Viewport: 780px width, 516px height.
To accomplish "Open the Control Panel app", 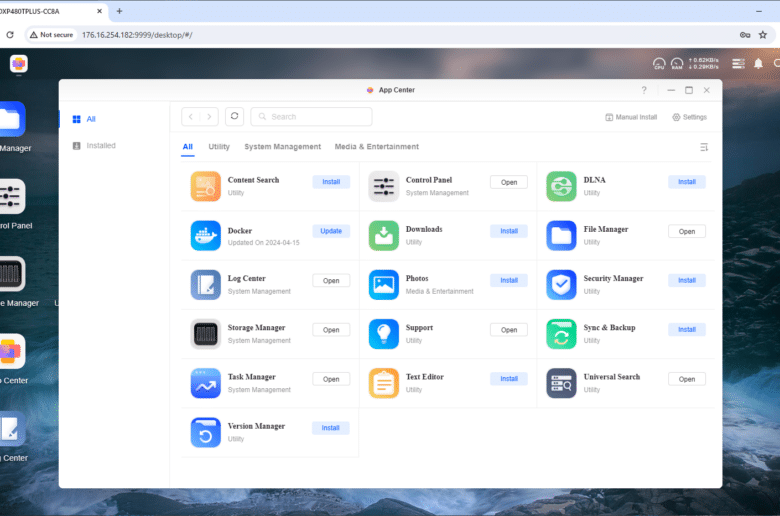I will coord(509,182).
